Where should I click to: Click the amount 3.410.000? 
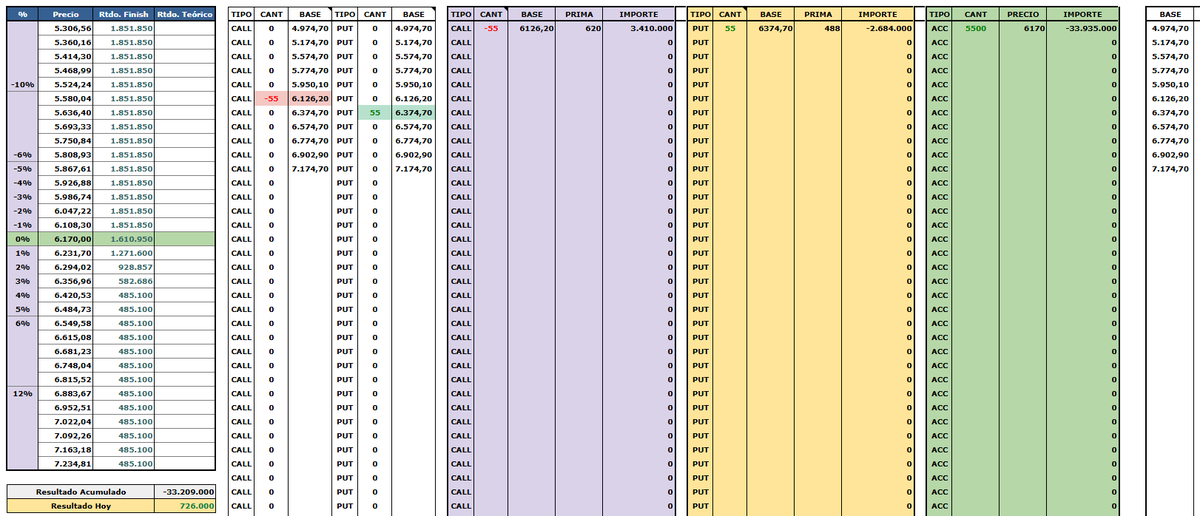coord(639,29)
